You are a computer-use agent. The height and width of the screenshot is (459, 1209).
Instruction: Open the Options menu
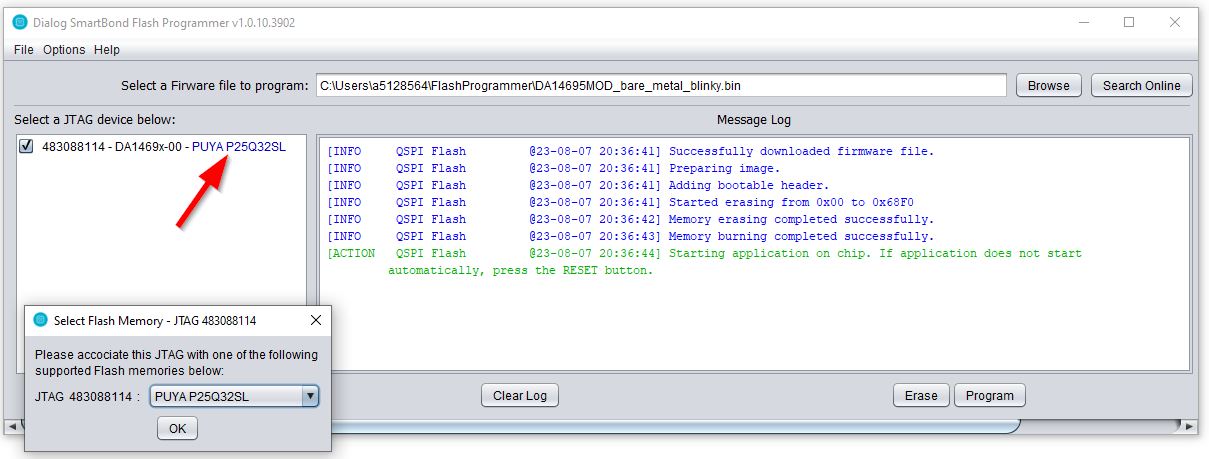(64, 49)
